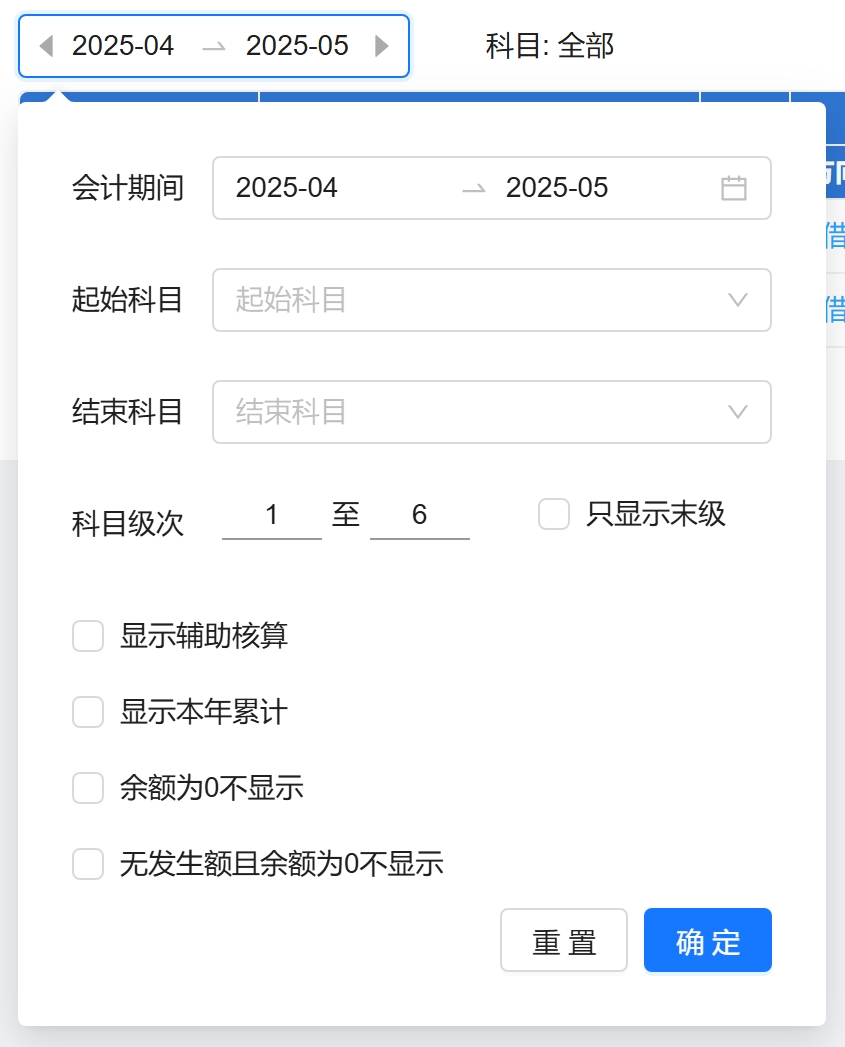845x1047 pixels.
Task: Click the 科目: 全部 label
Action: click(x=550, y=46)
